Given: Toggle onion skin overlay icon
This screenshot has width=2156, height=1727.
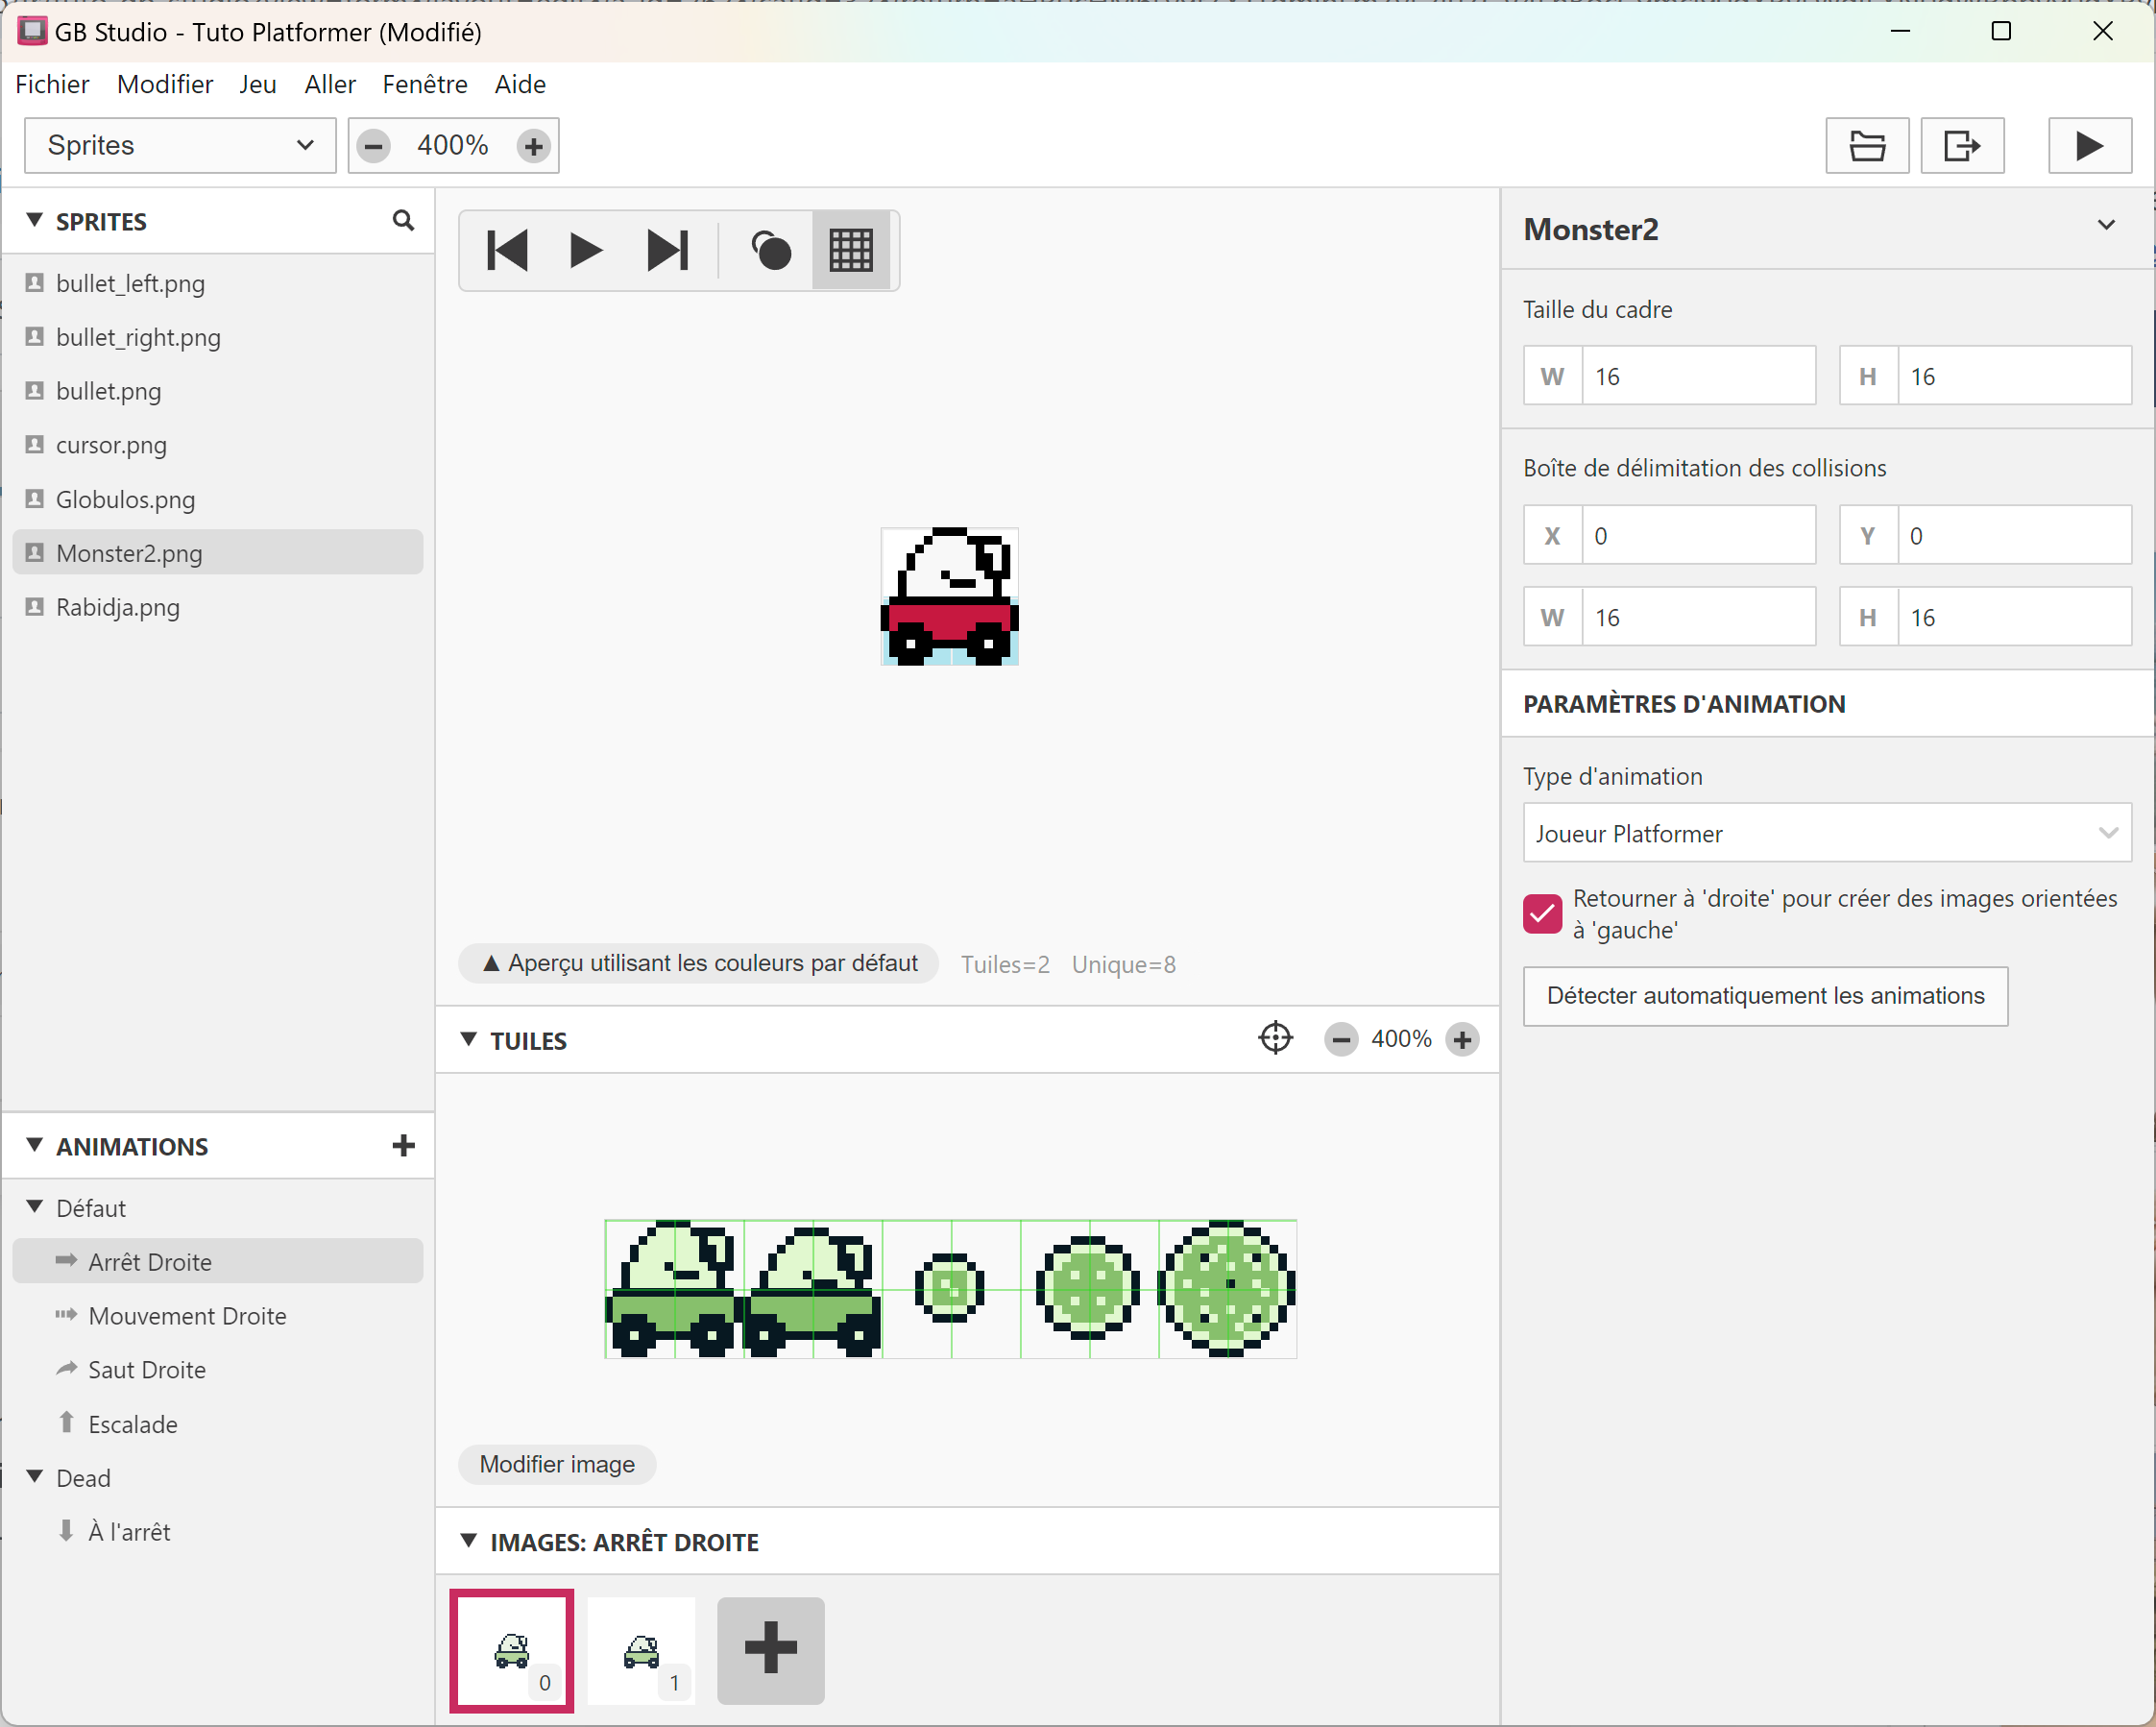Looking at the screenshot, I should 770,250.
